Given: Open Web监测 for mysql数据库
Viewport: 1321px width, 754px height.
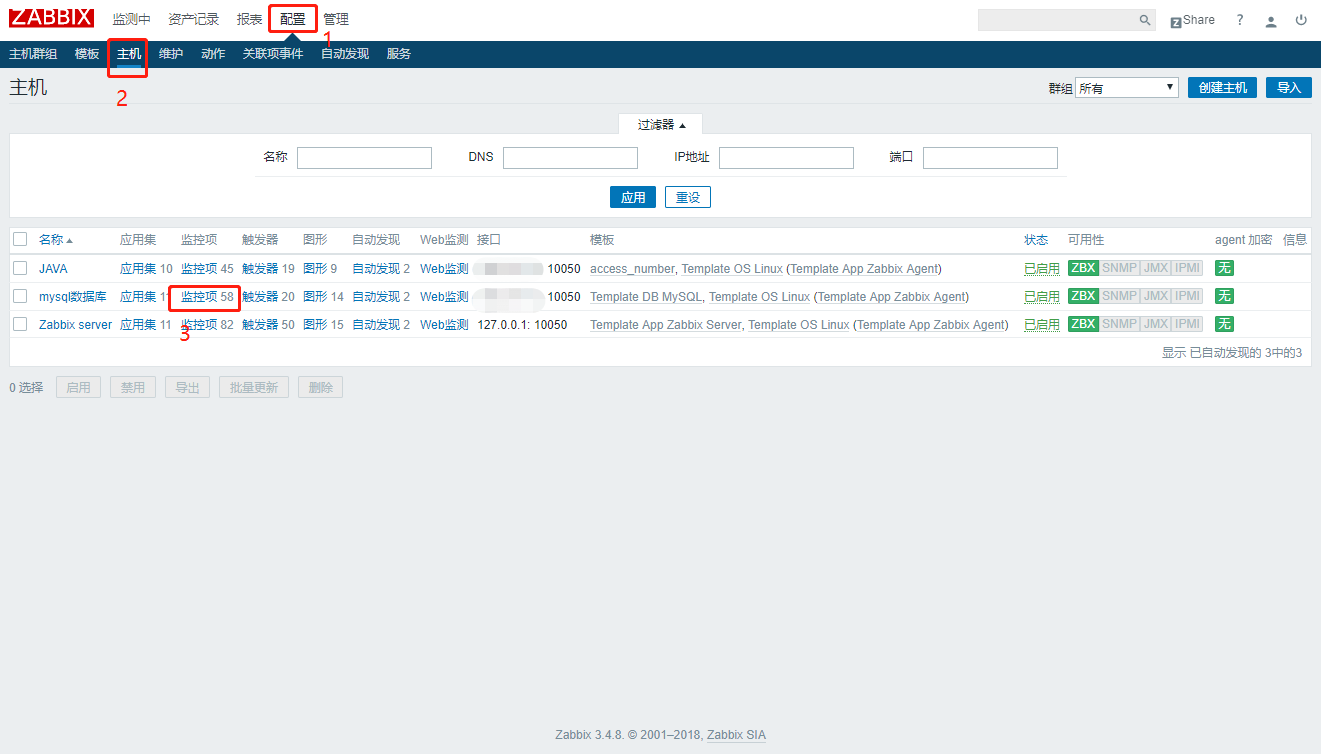Looking at the screenshot, I should tap(444, 296).
